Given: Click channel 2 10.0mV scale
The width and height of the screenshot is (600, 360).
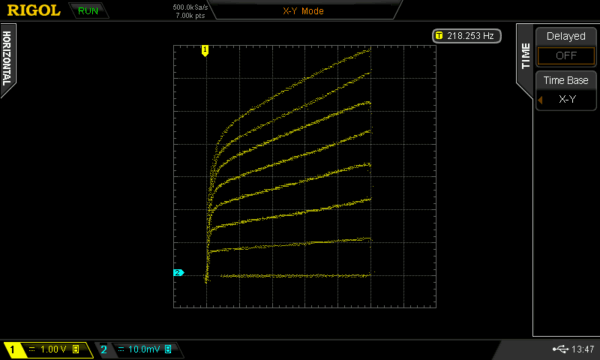Looking at the screenshot, I should pyautogui.click(x=144, y=349).
